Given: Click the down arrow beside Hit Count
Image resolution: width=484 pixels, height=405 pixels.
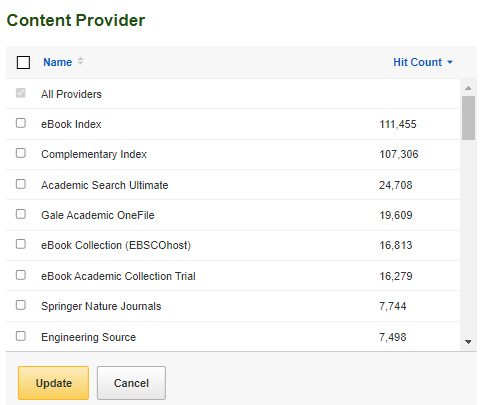Looking at the screenshot, I should pos(450,62).
